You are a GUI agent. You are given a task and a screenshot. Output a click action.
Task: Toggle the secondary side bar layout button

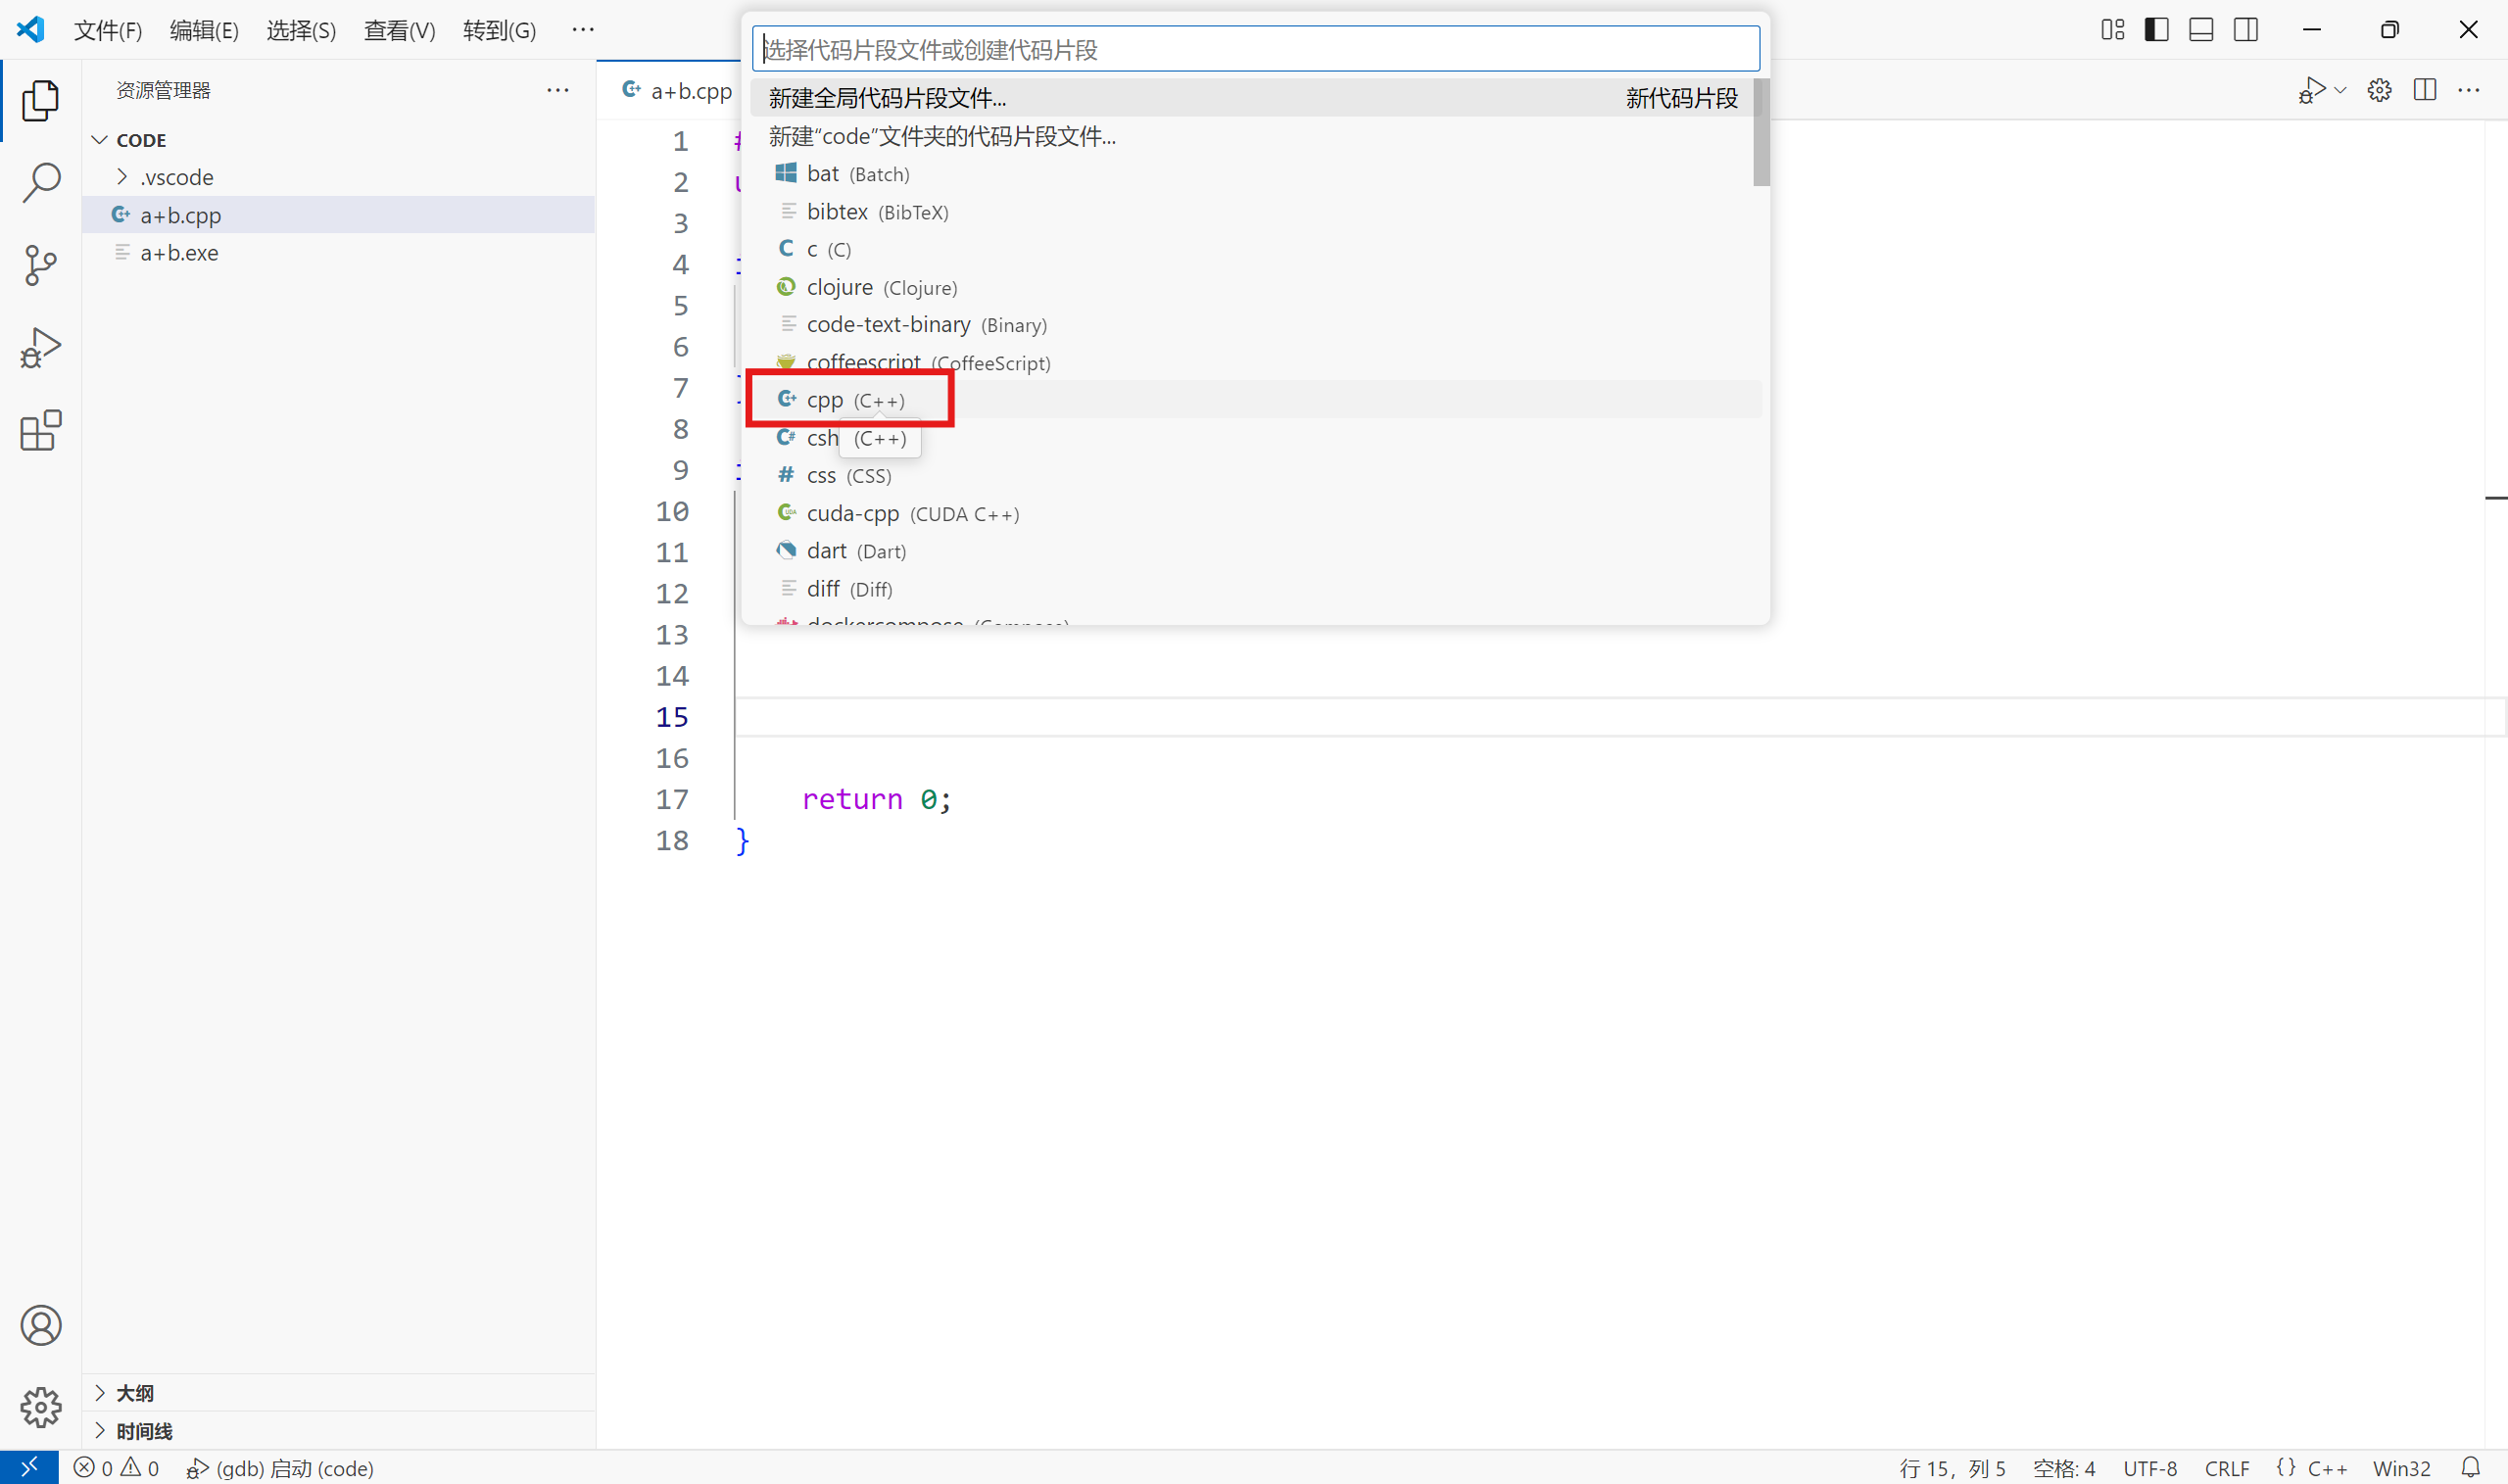point(2245,30)
